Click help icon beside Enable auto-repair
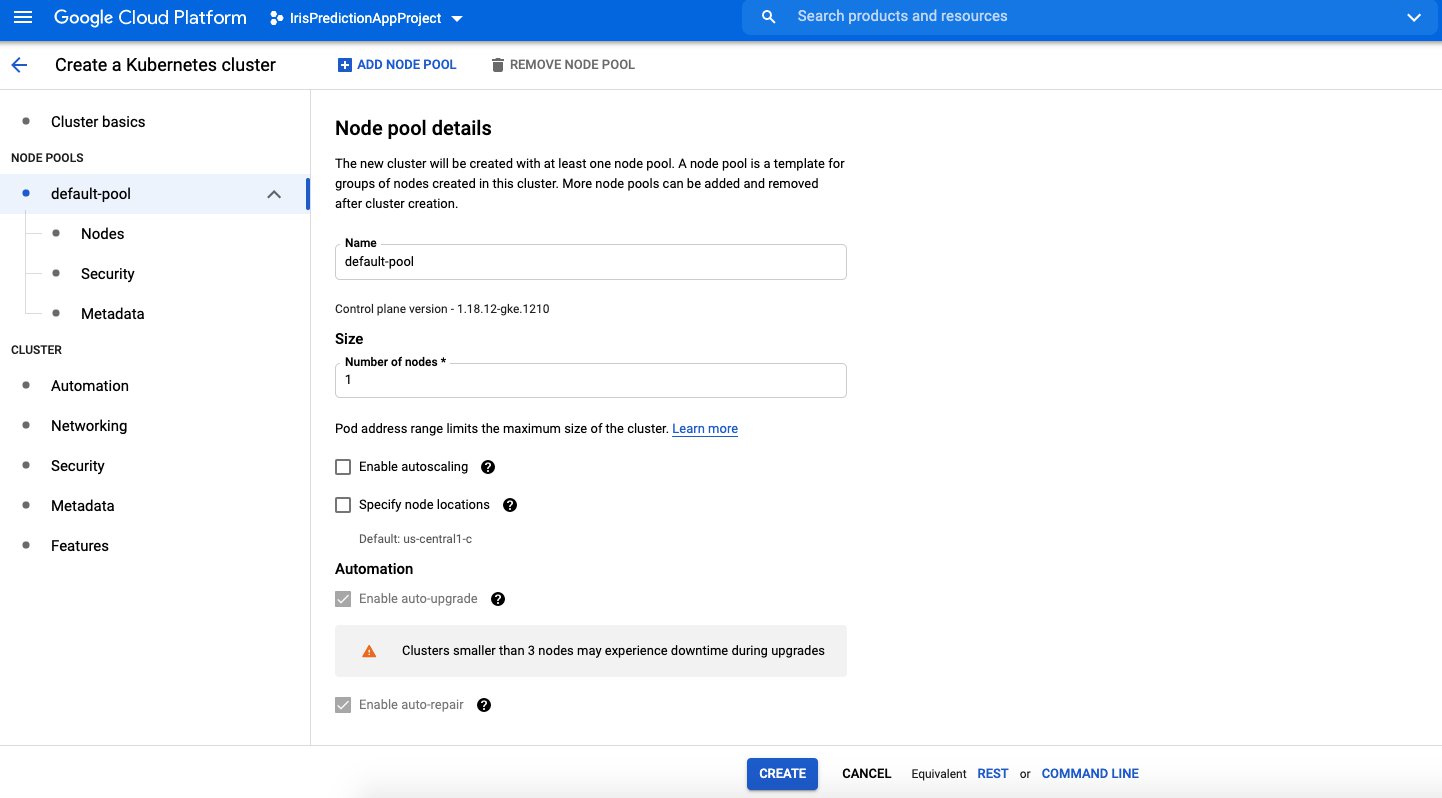The image size is (1442, 798). click(484, 705)
